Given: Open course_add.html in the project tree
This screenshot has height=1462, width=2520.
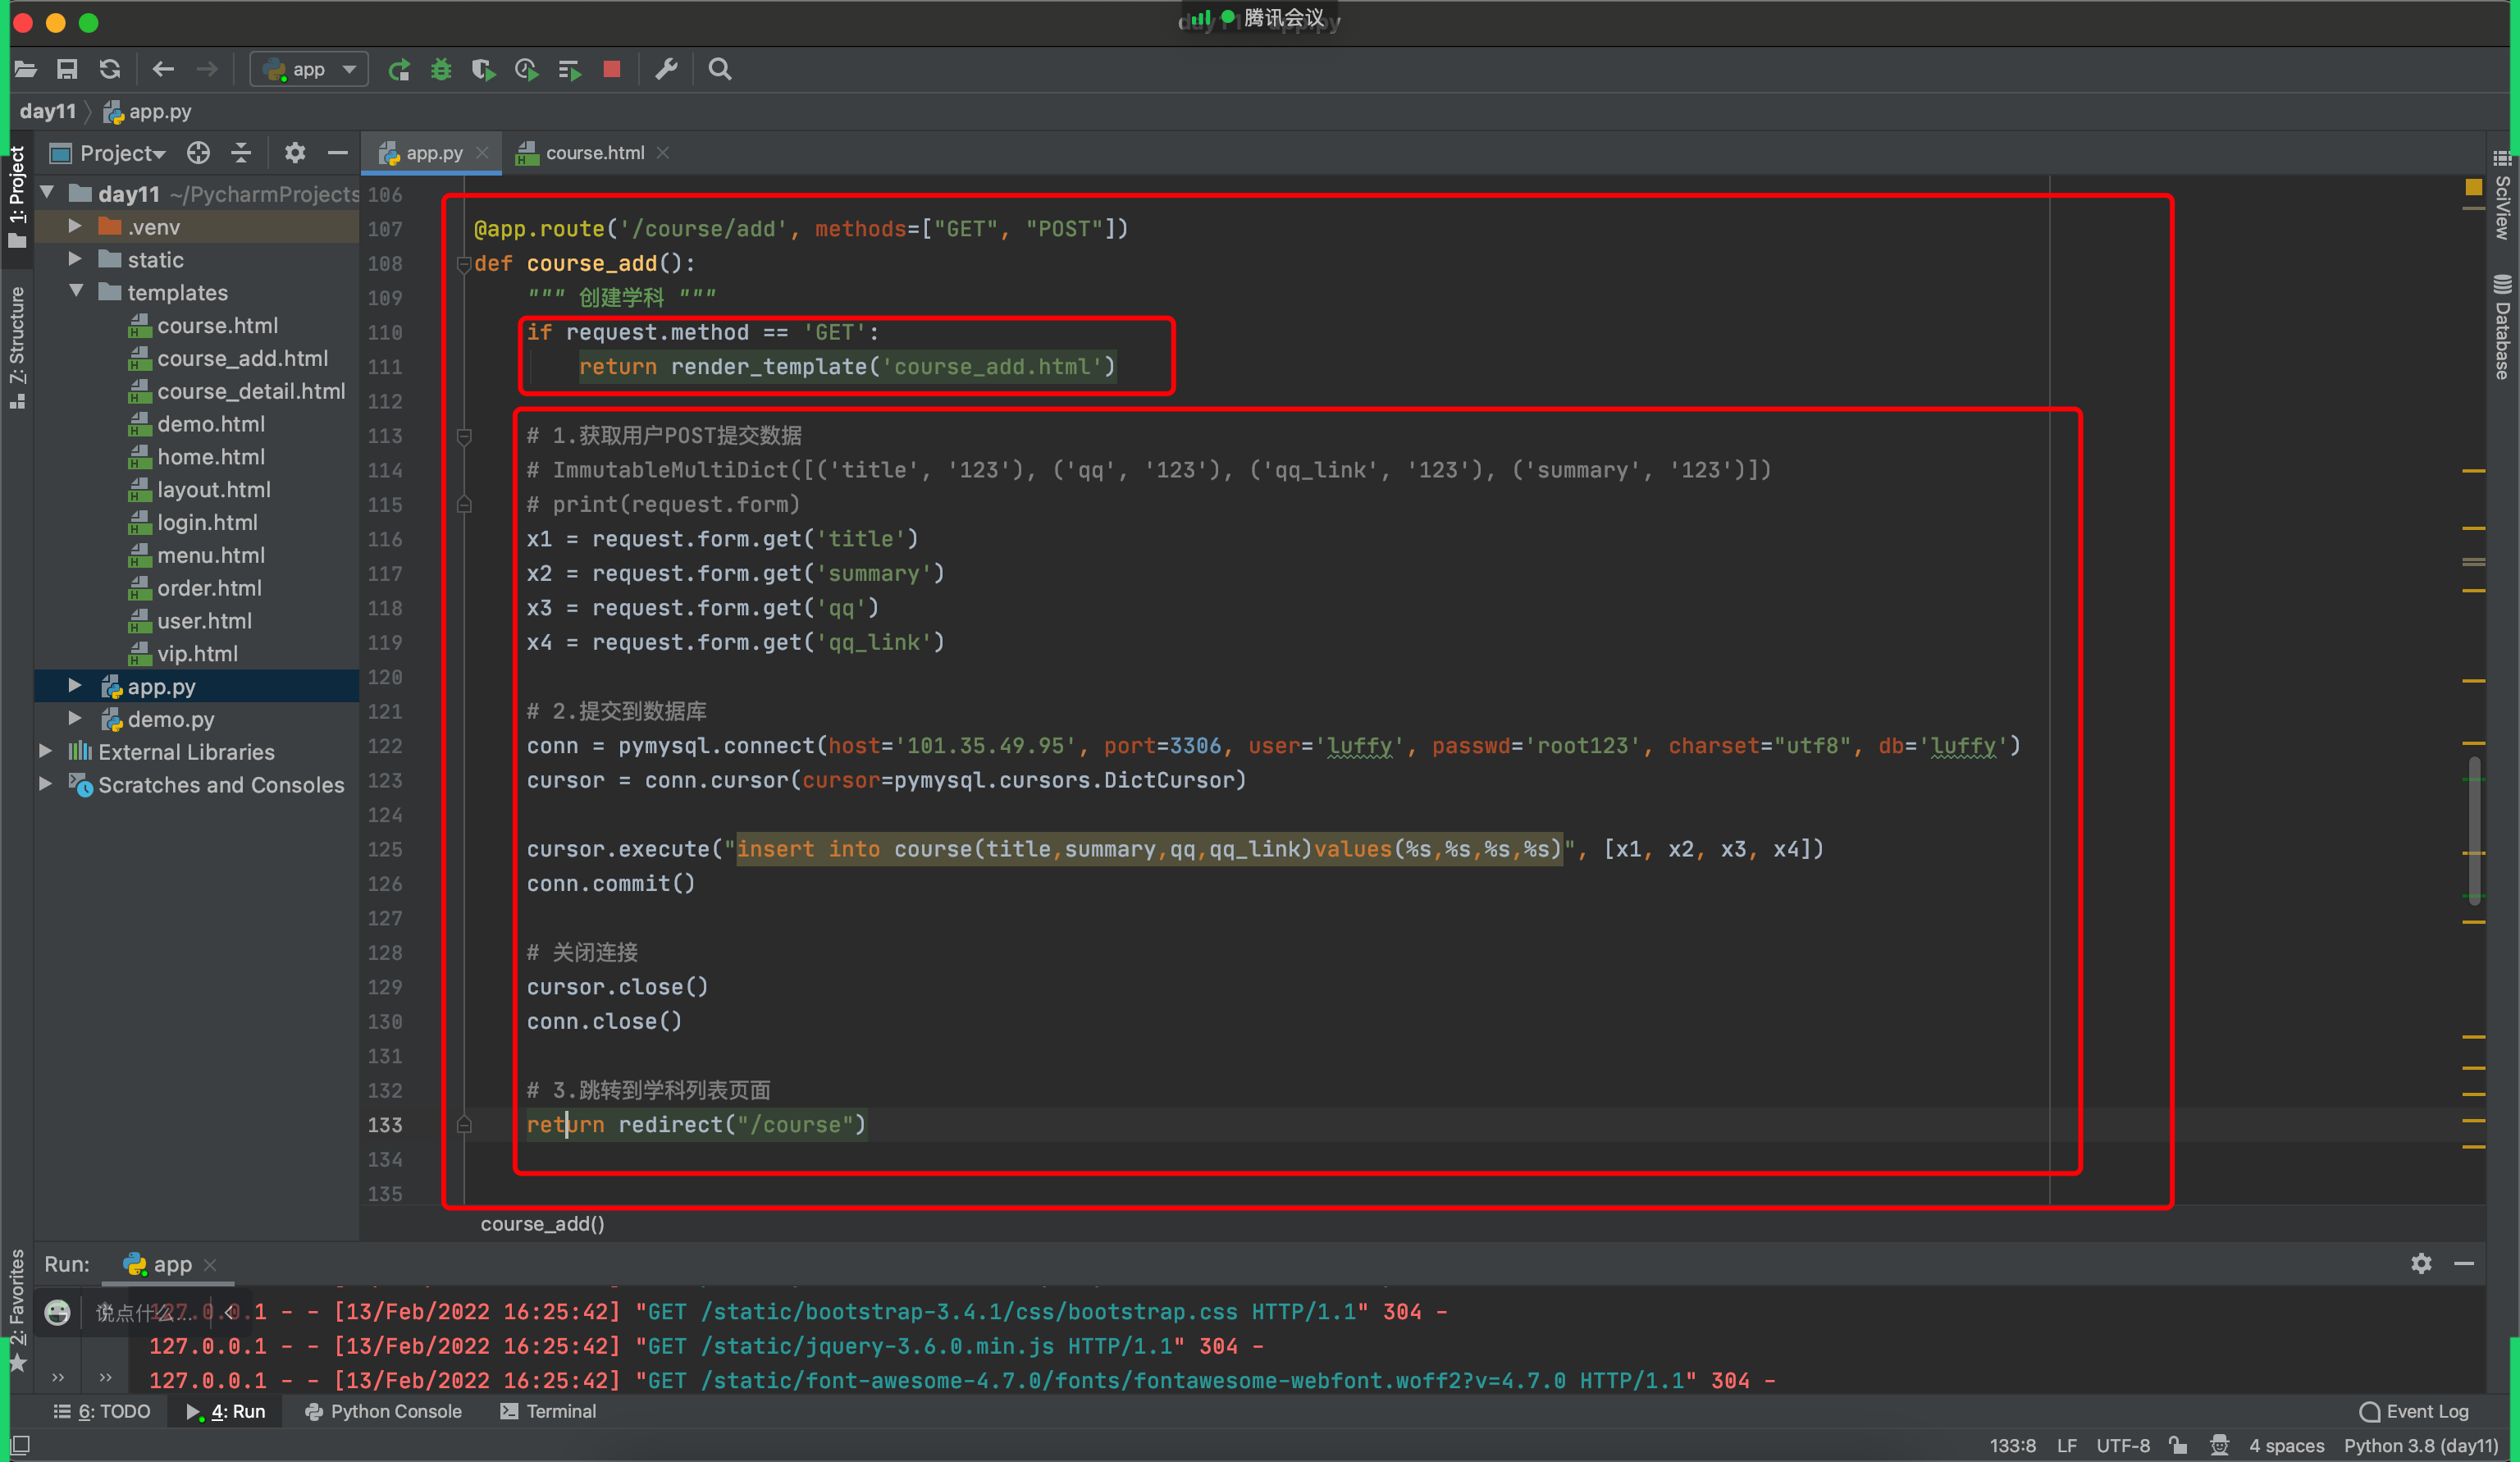Looking at the screenshot, I should [x=243, y=358].
